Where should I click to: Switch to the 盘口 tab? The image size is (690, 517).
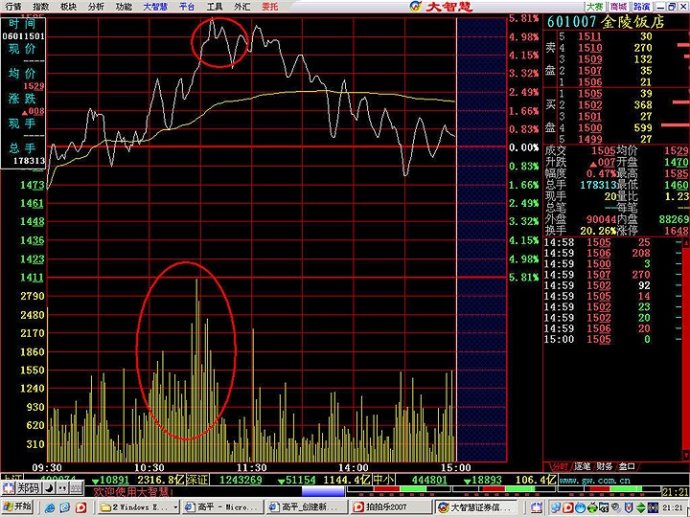[627, 466]
